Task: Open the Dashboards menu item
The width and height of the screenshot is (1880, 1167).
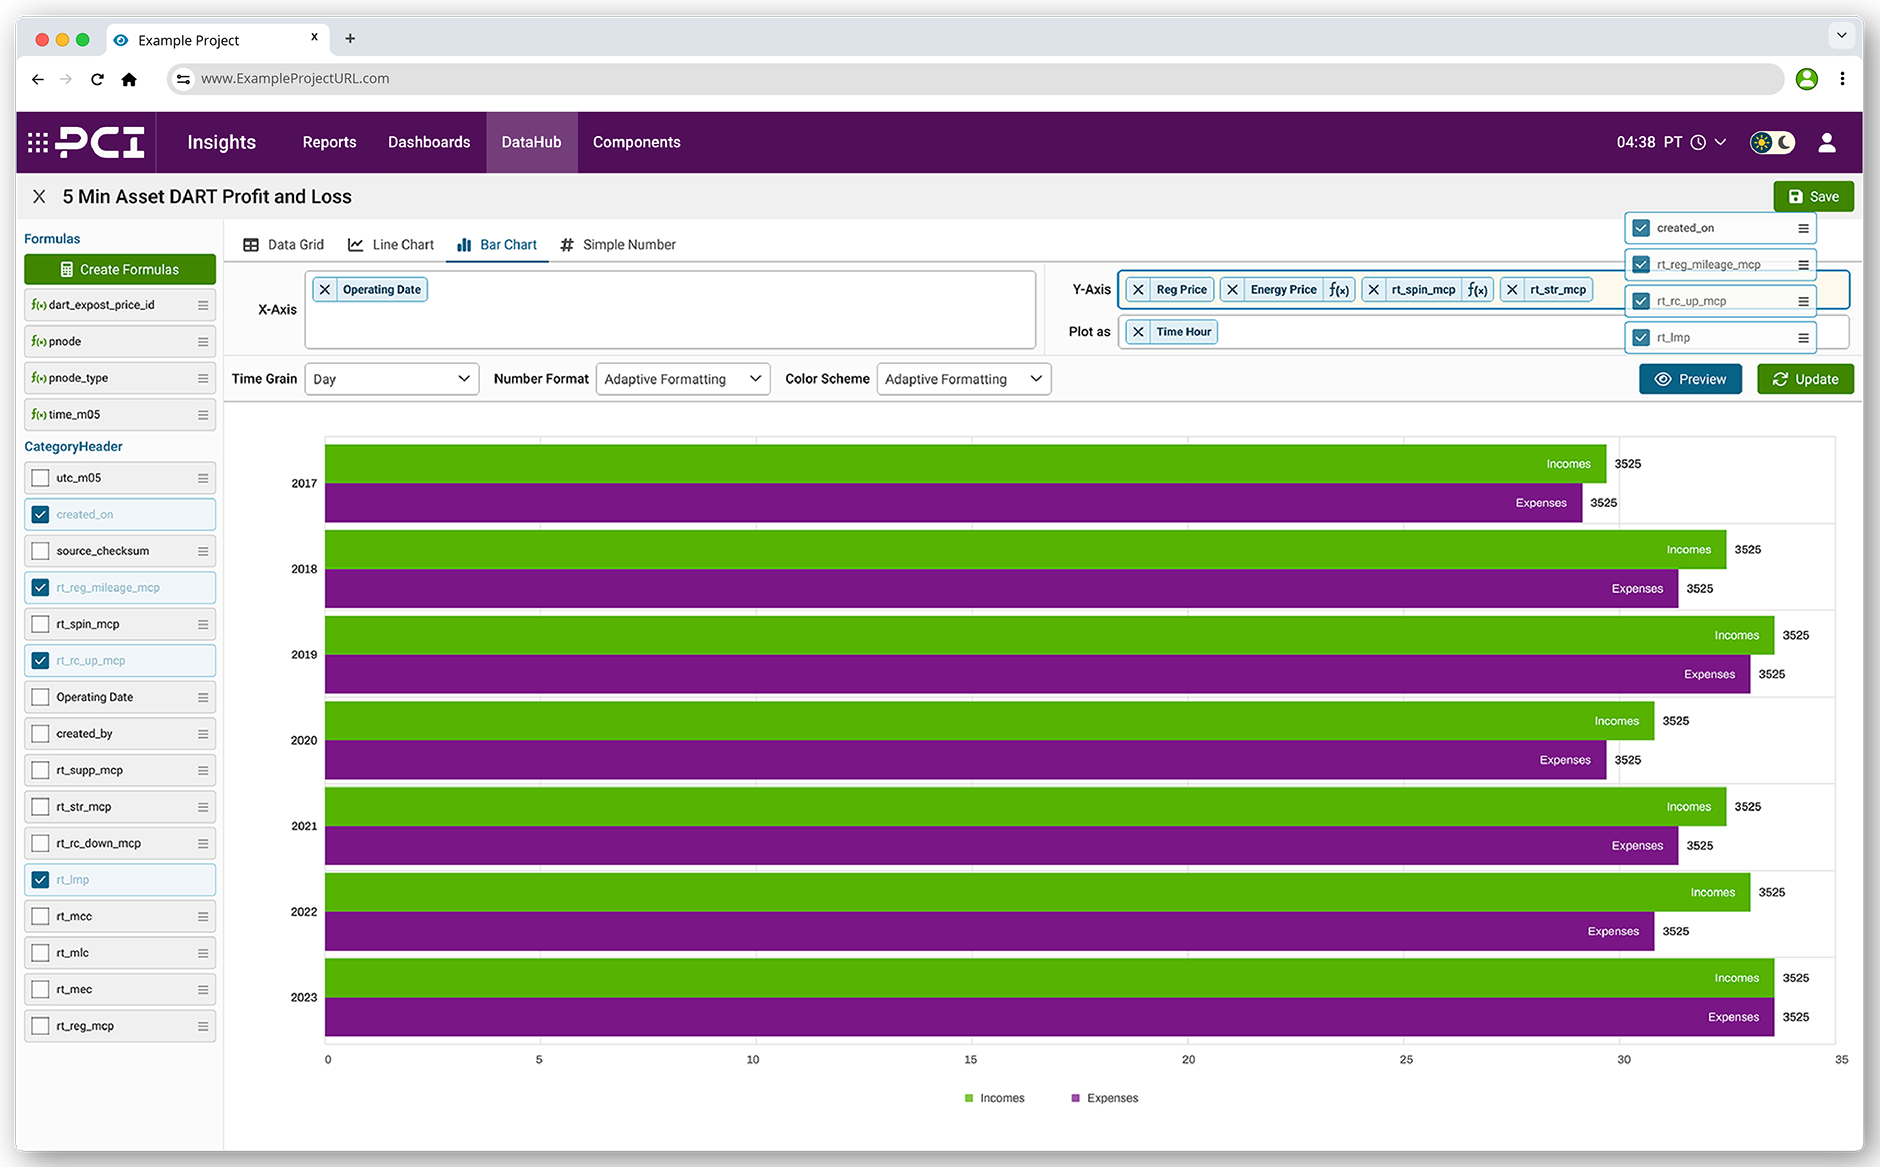Action: pos(428,142)
